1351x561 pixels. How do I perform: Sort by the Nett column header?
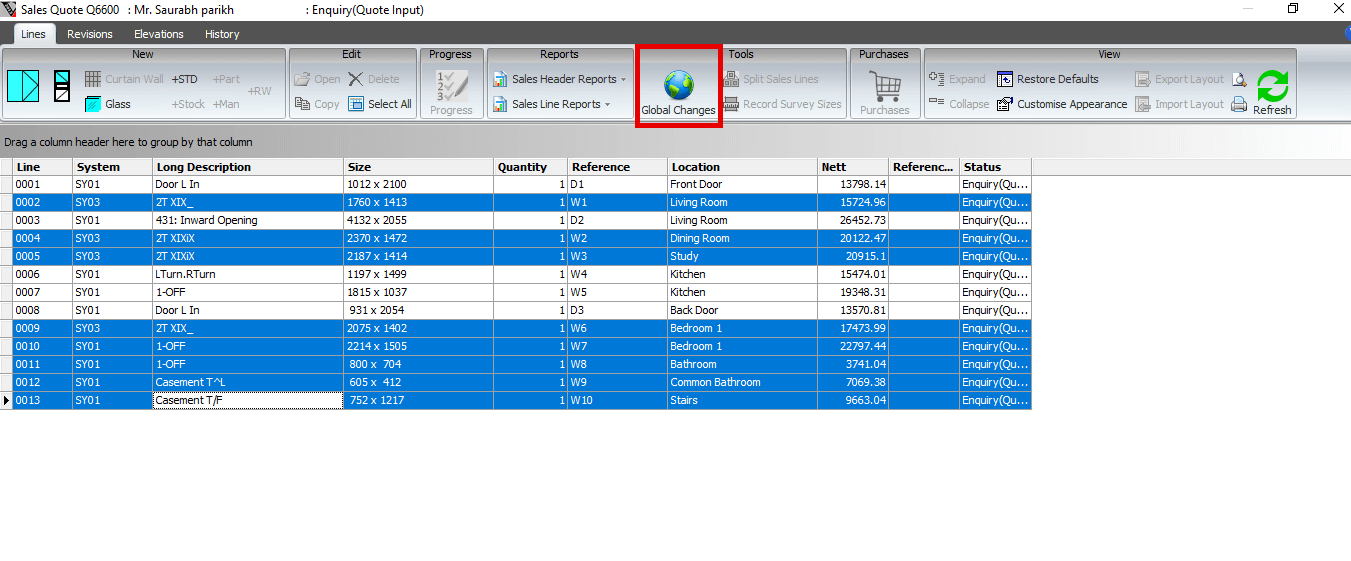[x=852, y=167]
